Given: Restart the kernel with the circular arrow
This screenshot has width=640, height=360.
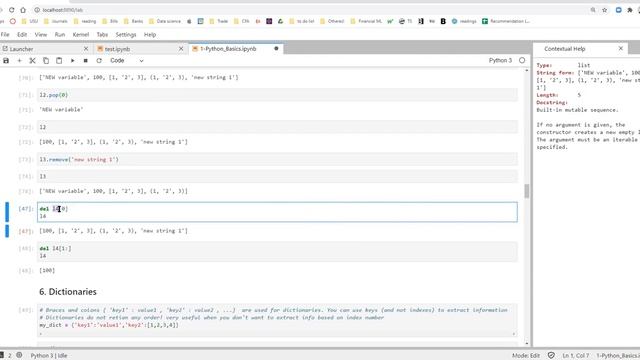Looking at the screenshot, I should pyautogui.click(x=99, y=60).
